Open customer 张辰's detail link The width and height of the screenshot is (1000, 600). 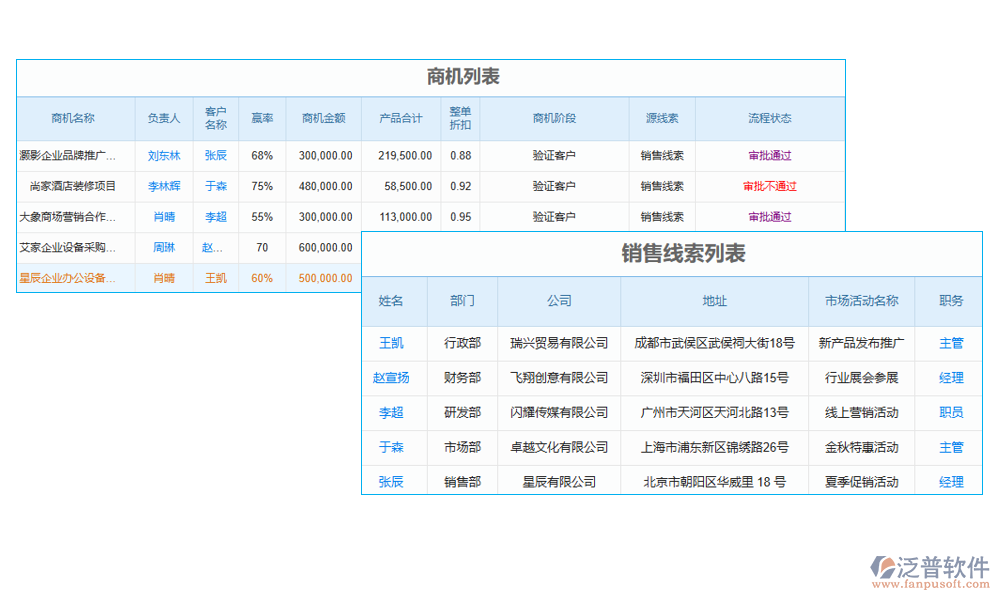(x=216, y=155)
